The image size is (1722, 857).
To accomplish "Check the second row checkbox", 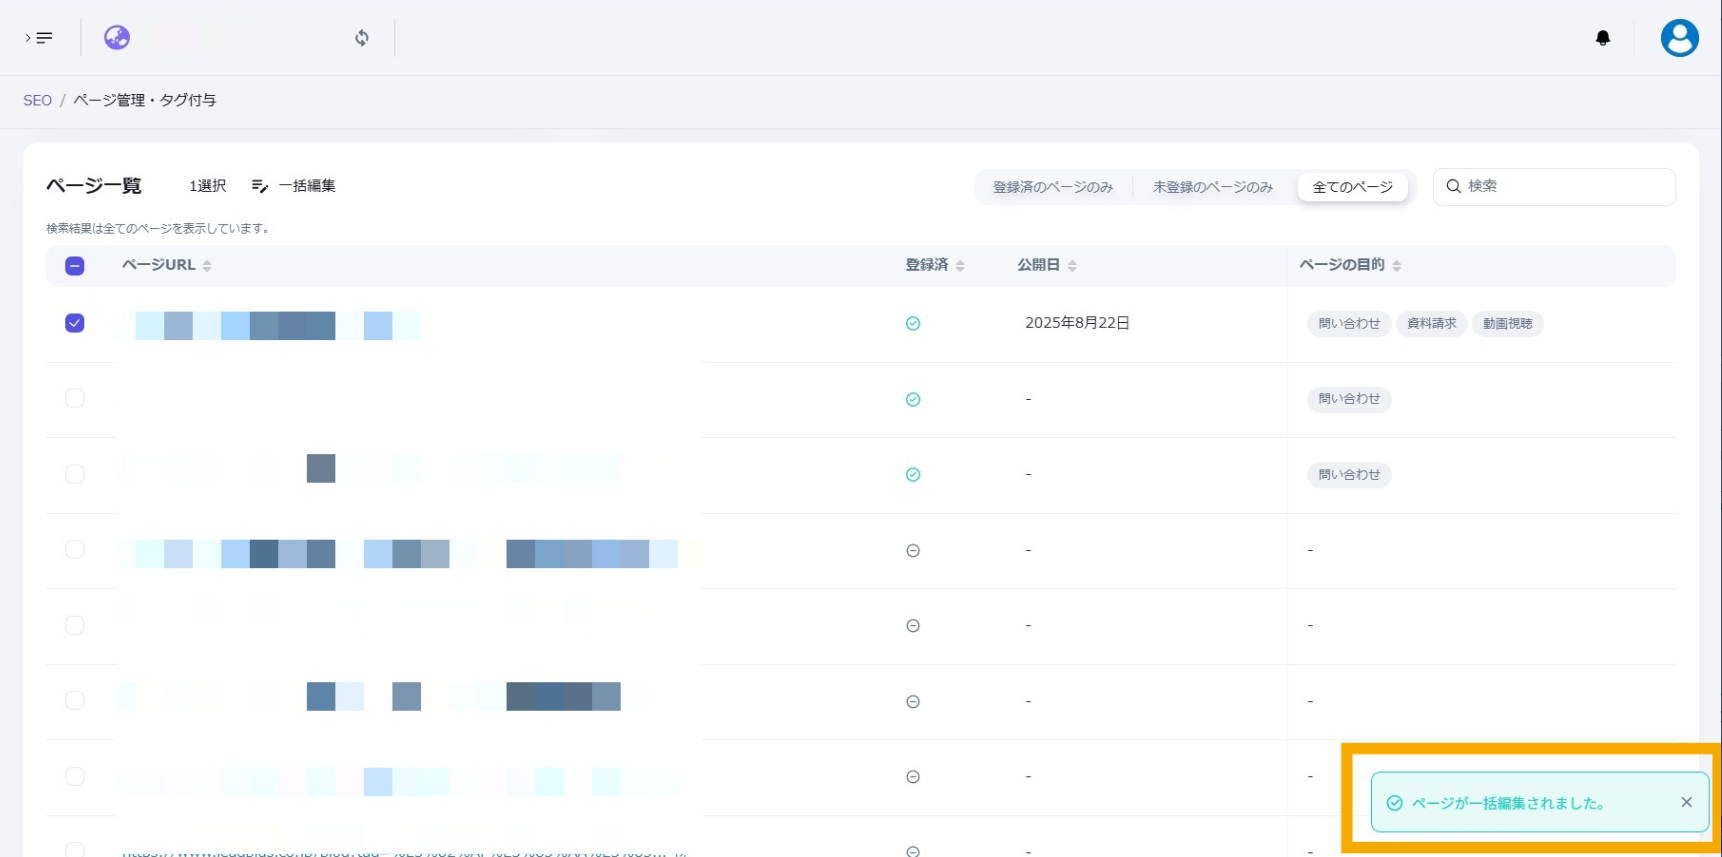I will click(75, 398).
